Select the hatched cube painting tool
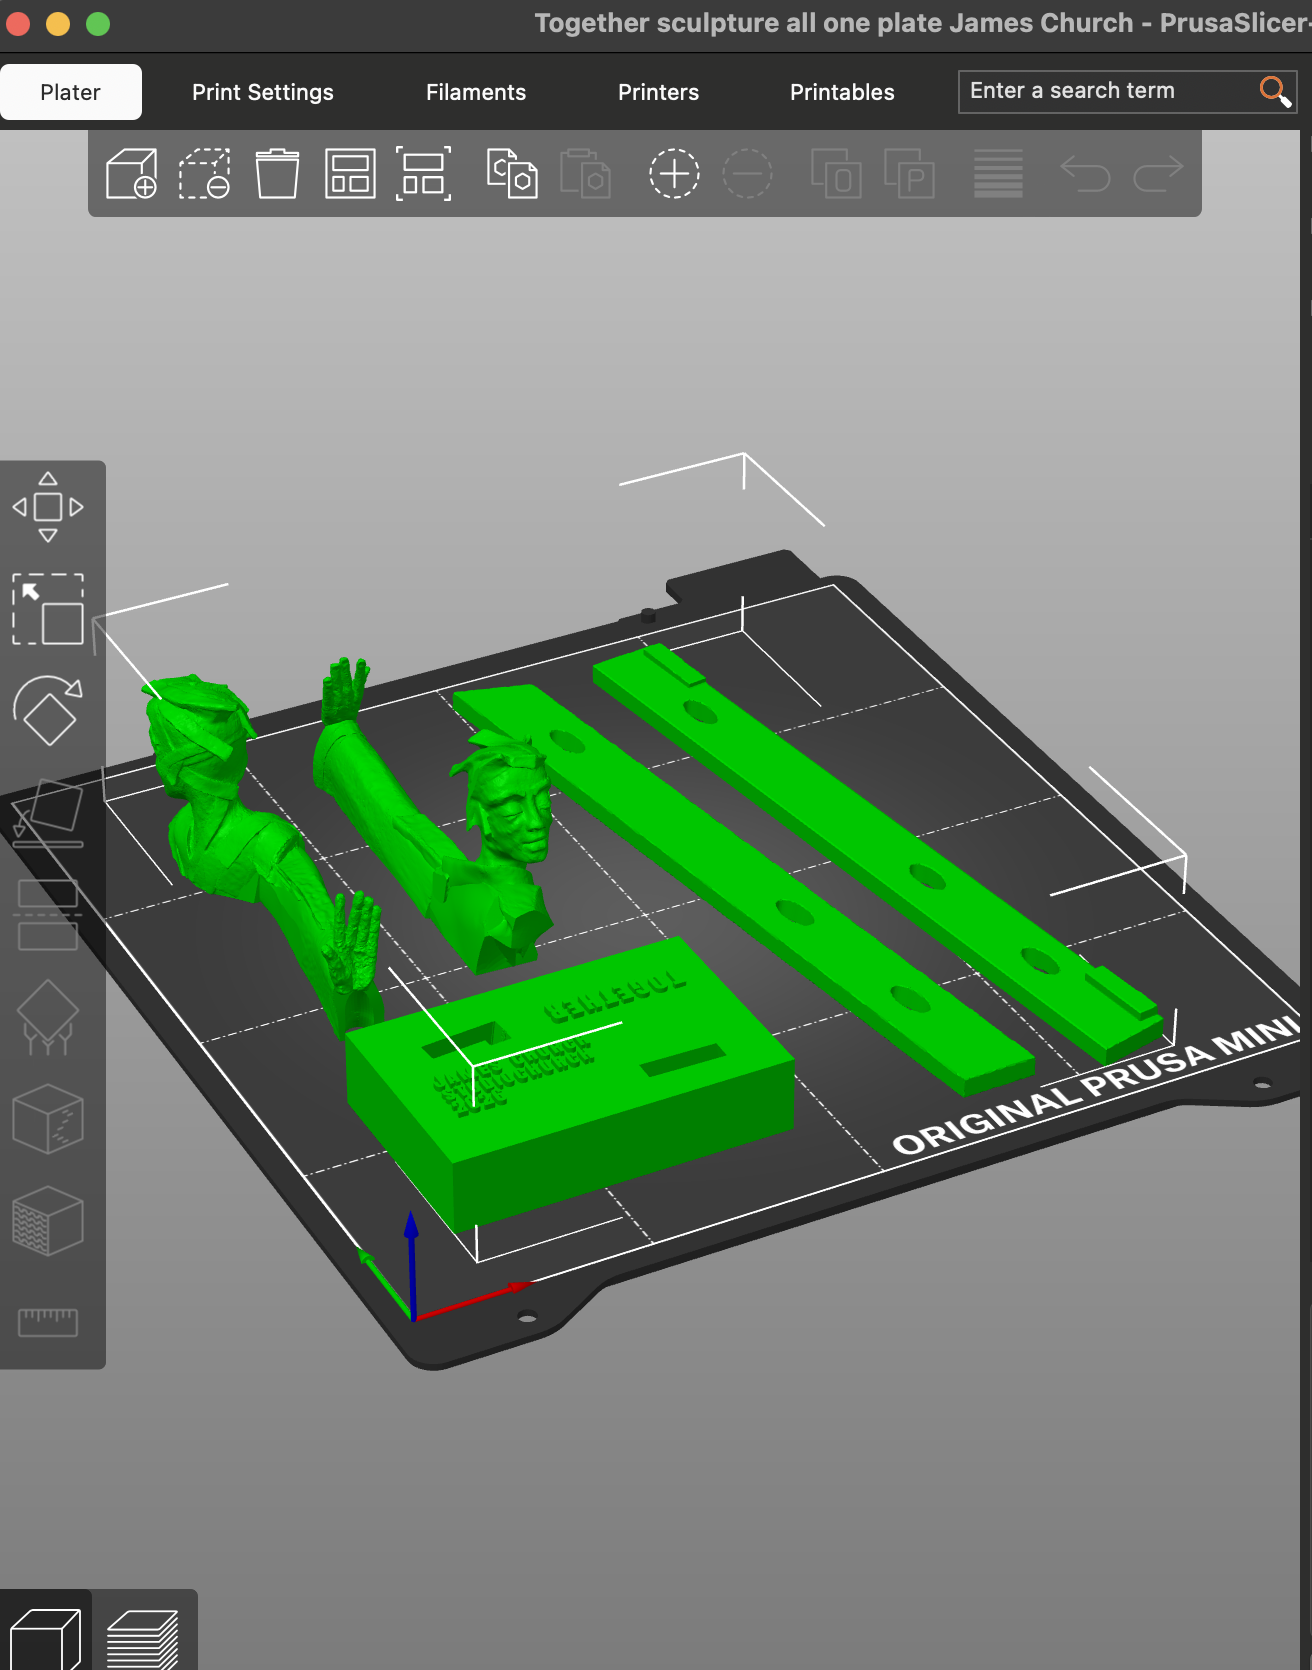 (48, 1221)
